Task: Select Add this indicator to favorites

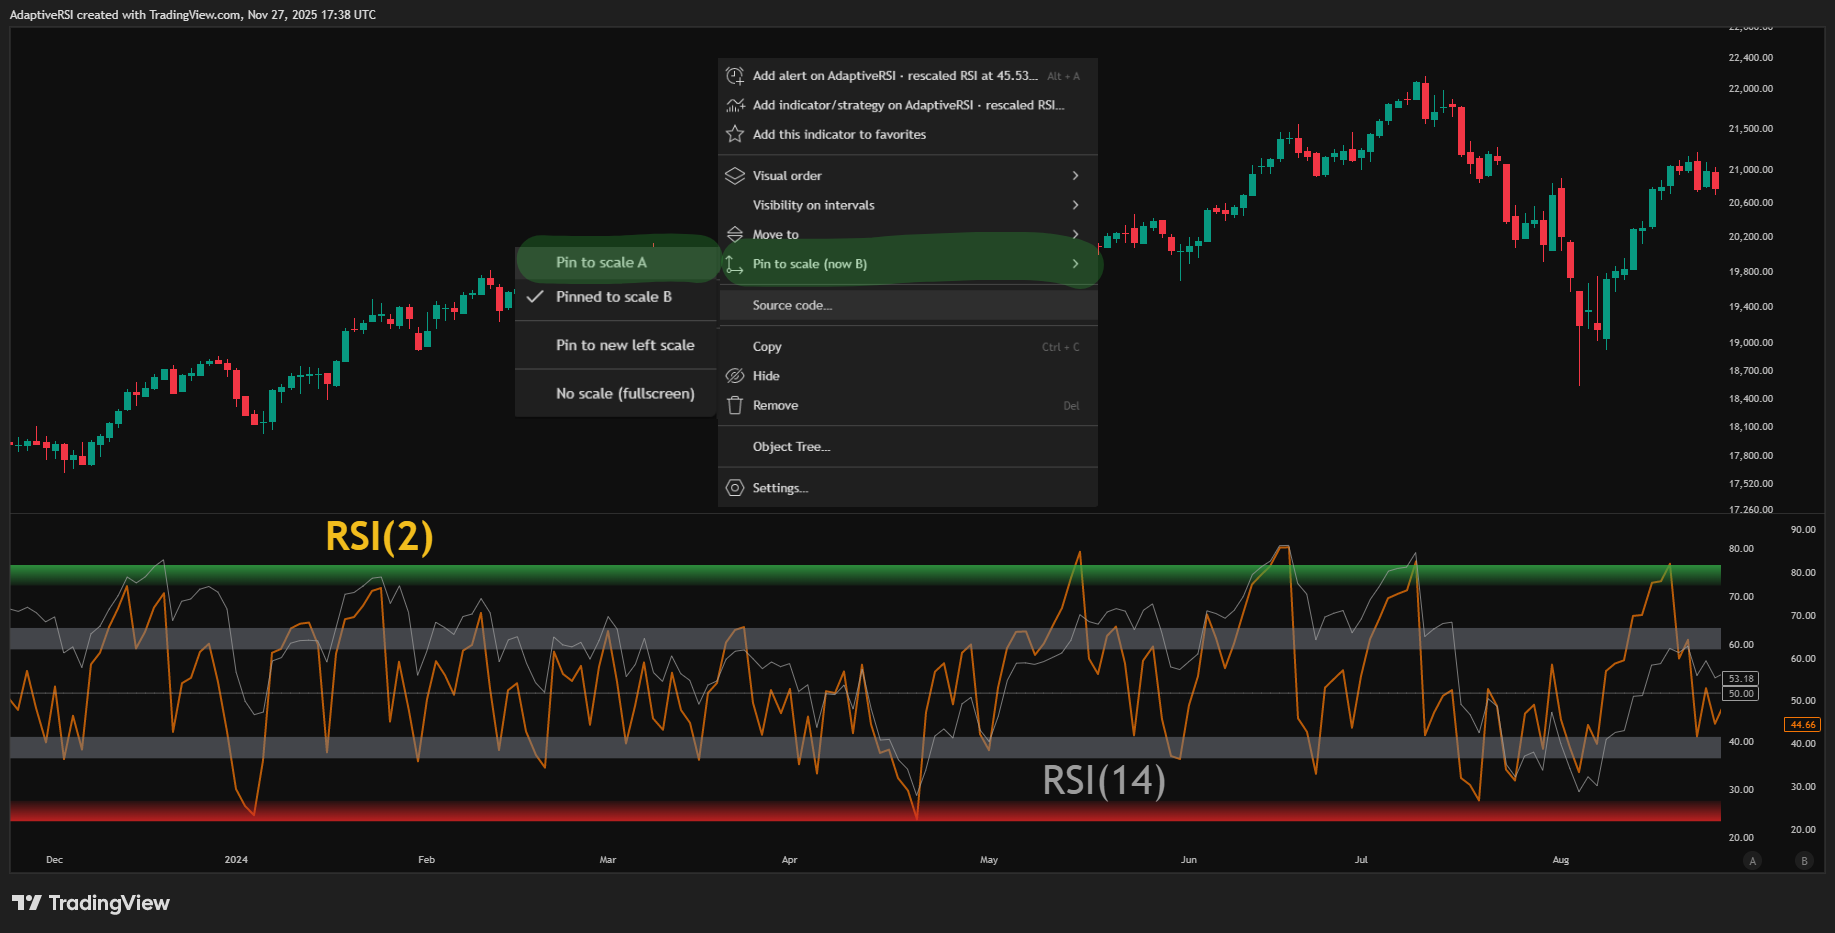Action: (x=908, y=134)
